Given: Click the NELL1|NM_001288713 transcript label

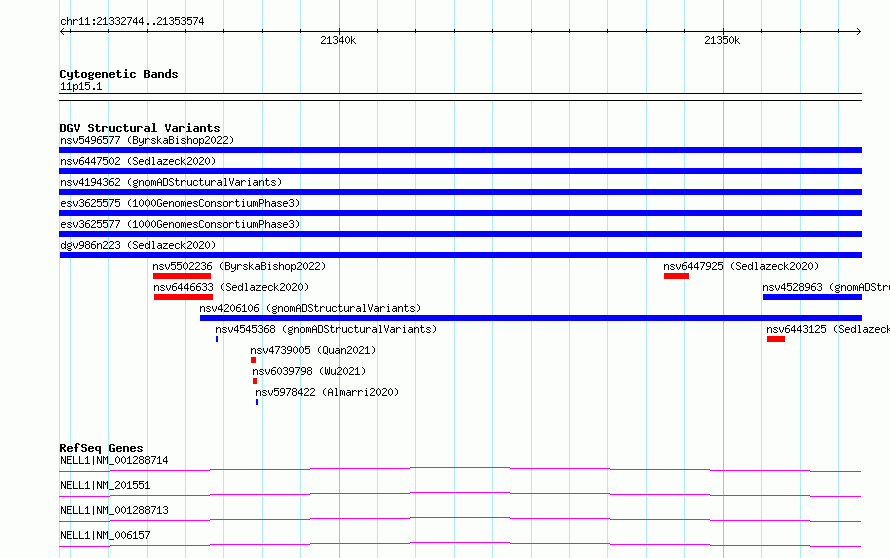Looking at the screenshot, I should coord(114,510).
